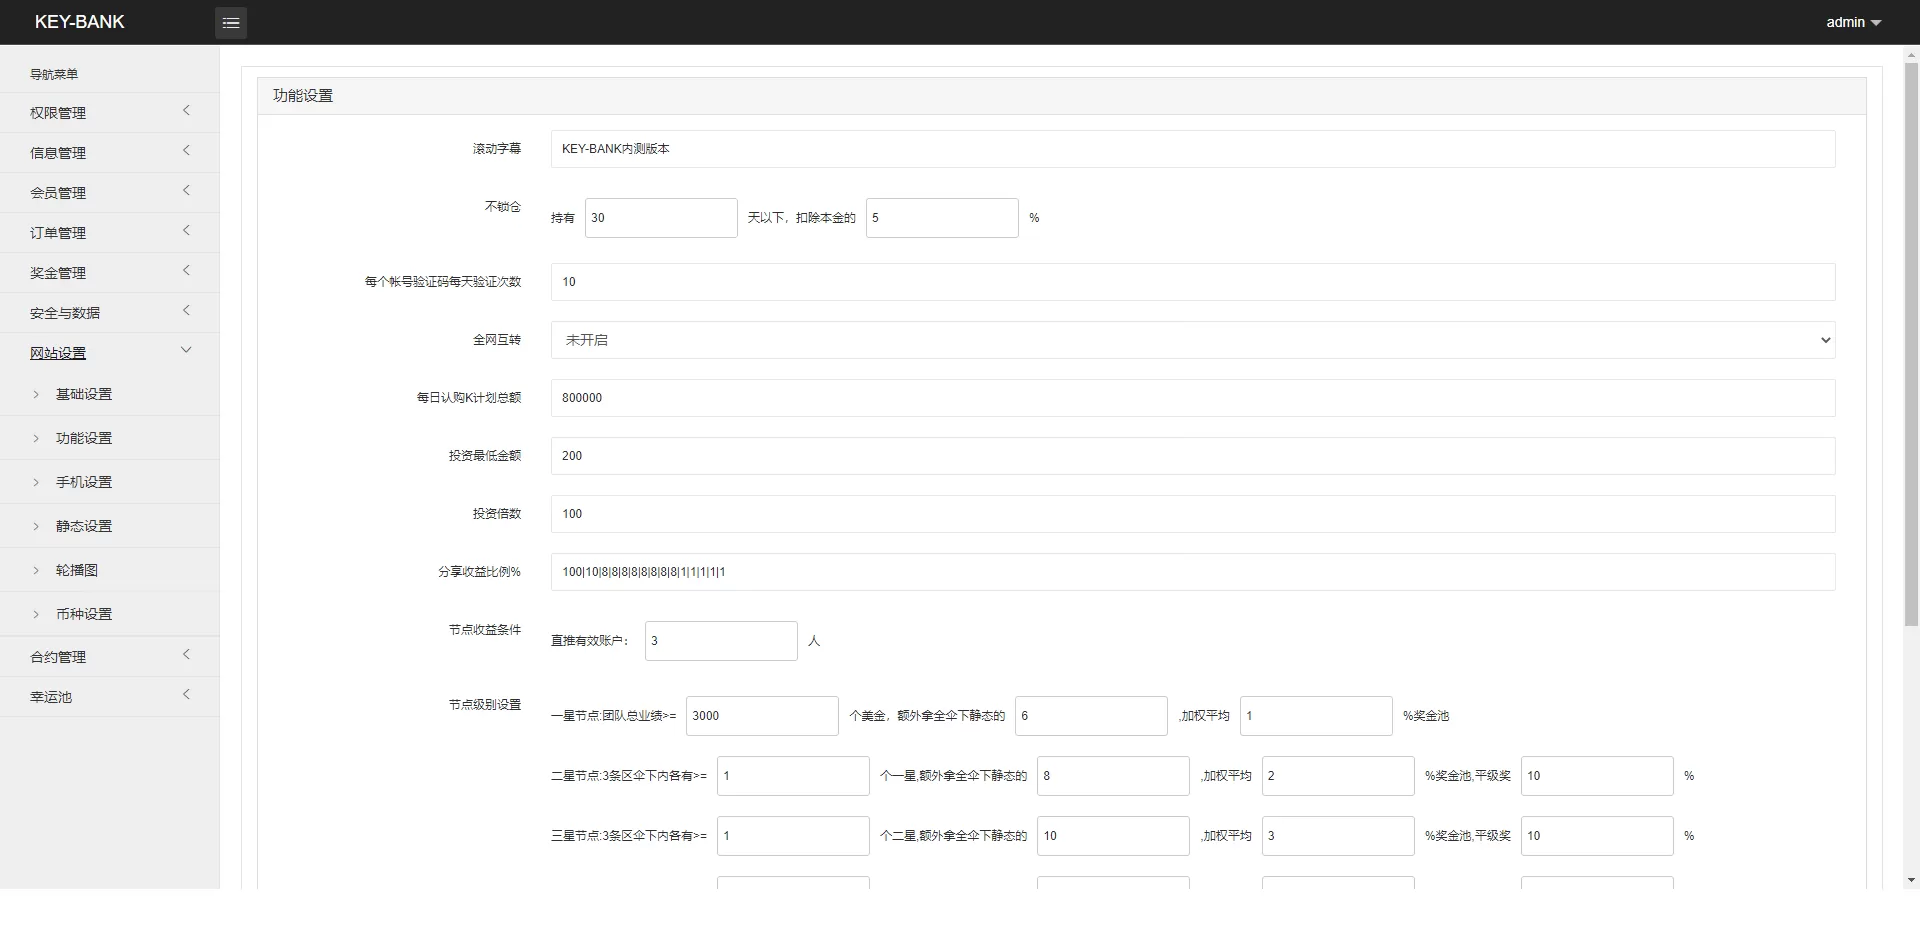Click the KEY-BANK logo text
1920x931 pixels.
pyautogui.click(x=80, y=21)
